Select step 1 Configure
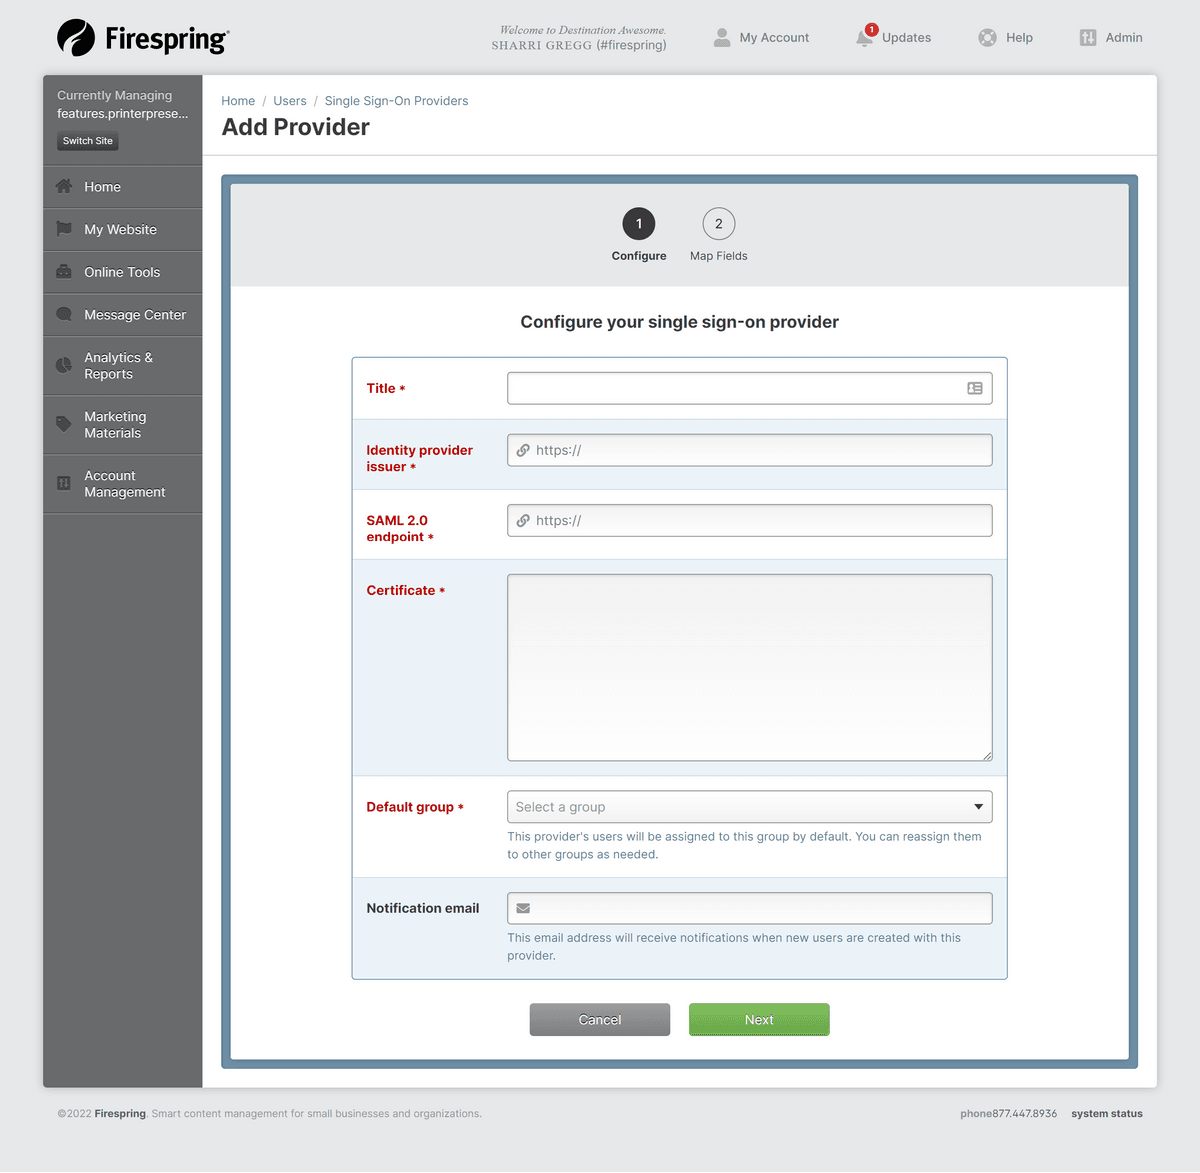 639,225
